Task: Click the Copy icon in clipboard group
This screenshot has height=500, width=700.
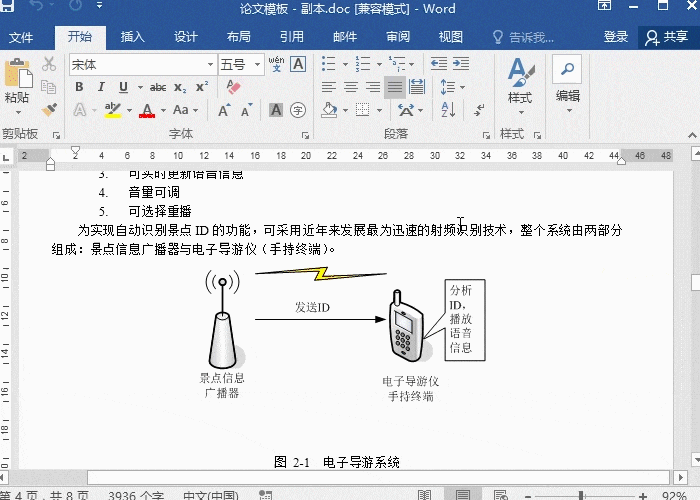Action: coord(48,87)
